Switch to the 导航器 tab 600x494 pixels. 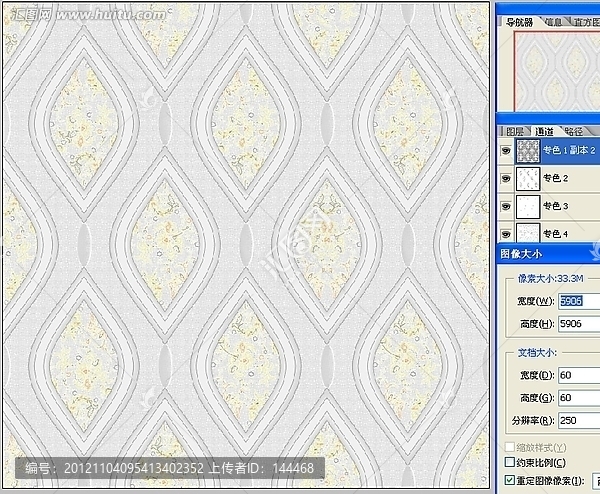pyautogui.click(x=519, y=22)
